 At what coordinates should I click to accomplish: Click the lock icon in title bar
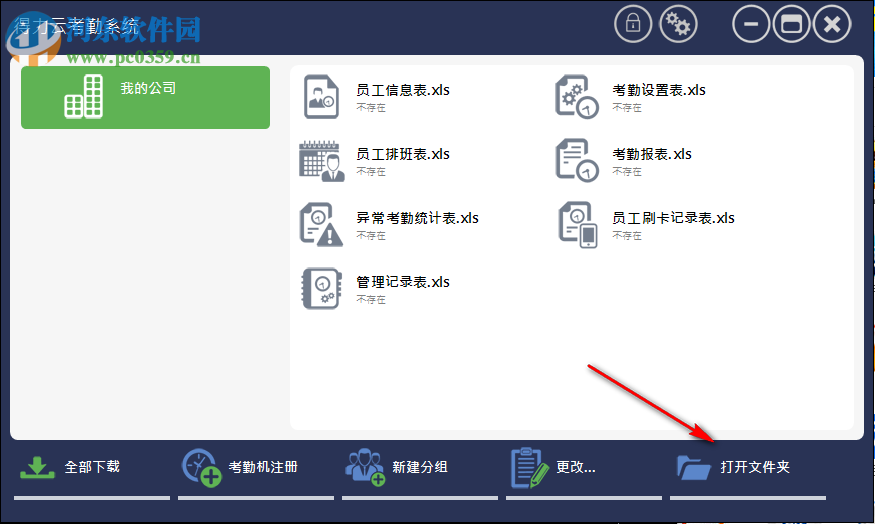633,24
